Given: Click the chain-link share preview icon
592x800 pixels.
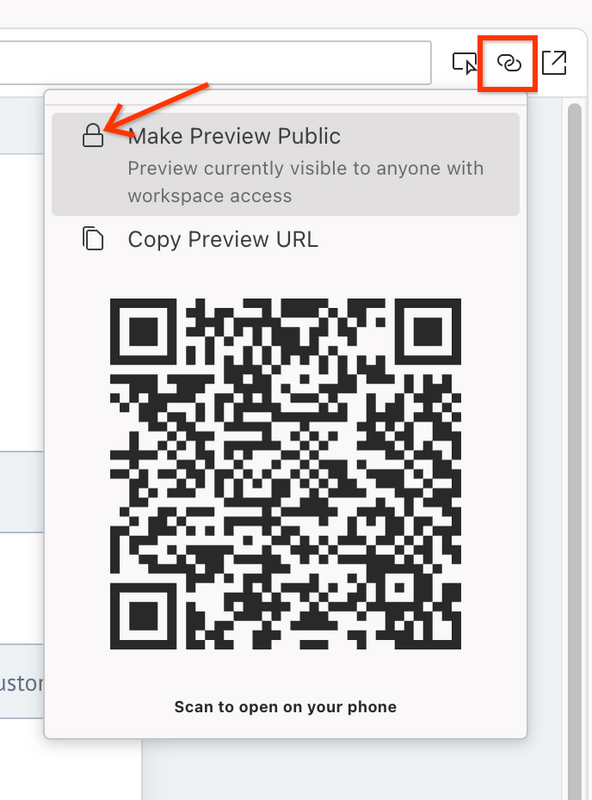Looking at the screenshot, I should [509, 63].
